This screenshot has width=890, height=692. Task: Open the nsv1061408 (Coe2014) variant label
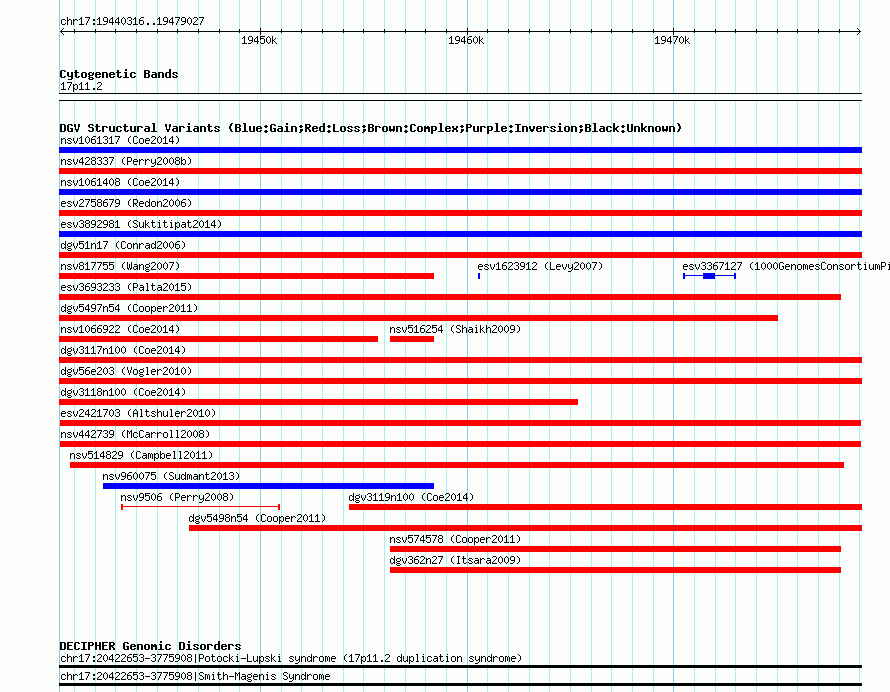[x=120, y=182]
